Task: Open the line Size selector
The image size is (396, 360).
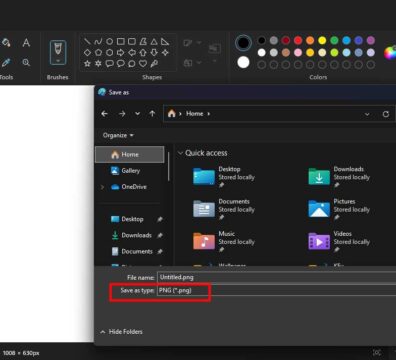Action: click(x=214, y=52)
